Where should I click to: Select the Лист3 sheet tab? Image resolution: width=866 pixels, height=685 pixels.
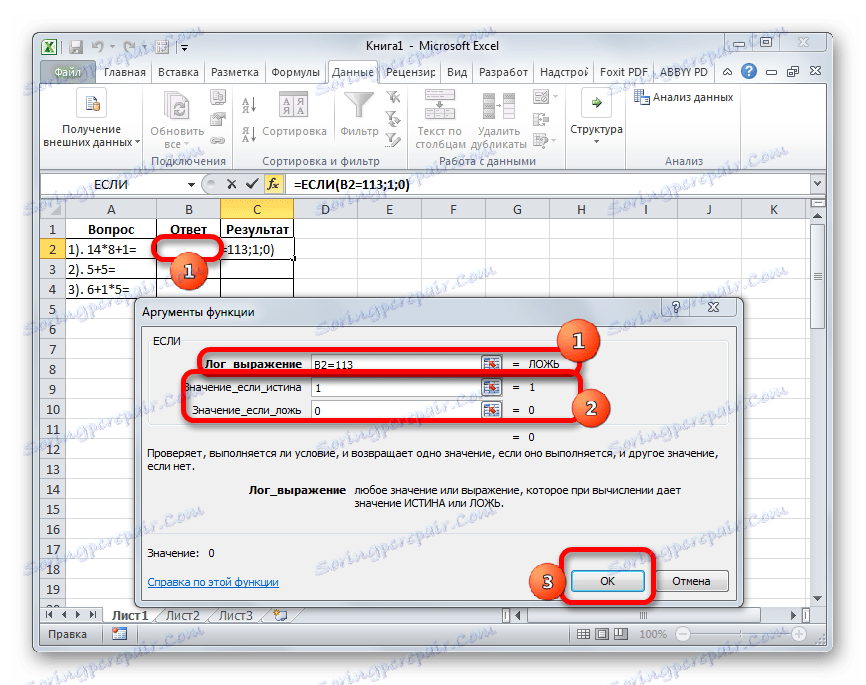(x=236, y=615)
